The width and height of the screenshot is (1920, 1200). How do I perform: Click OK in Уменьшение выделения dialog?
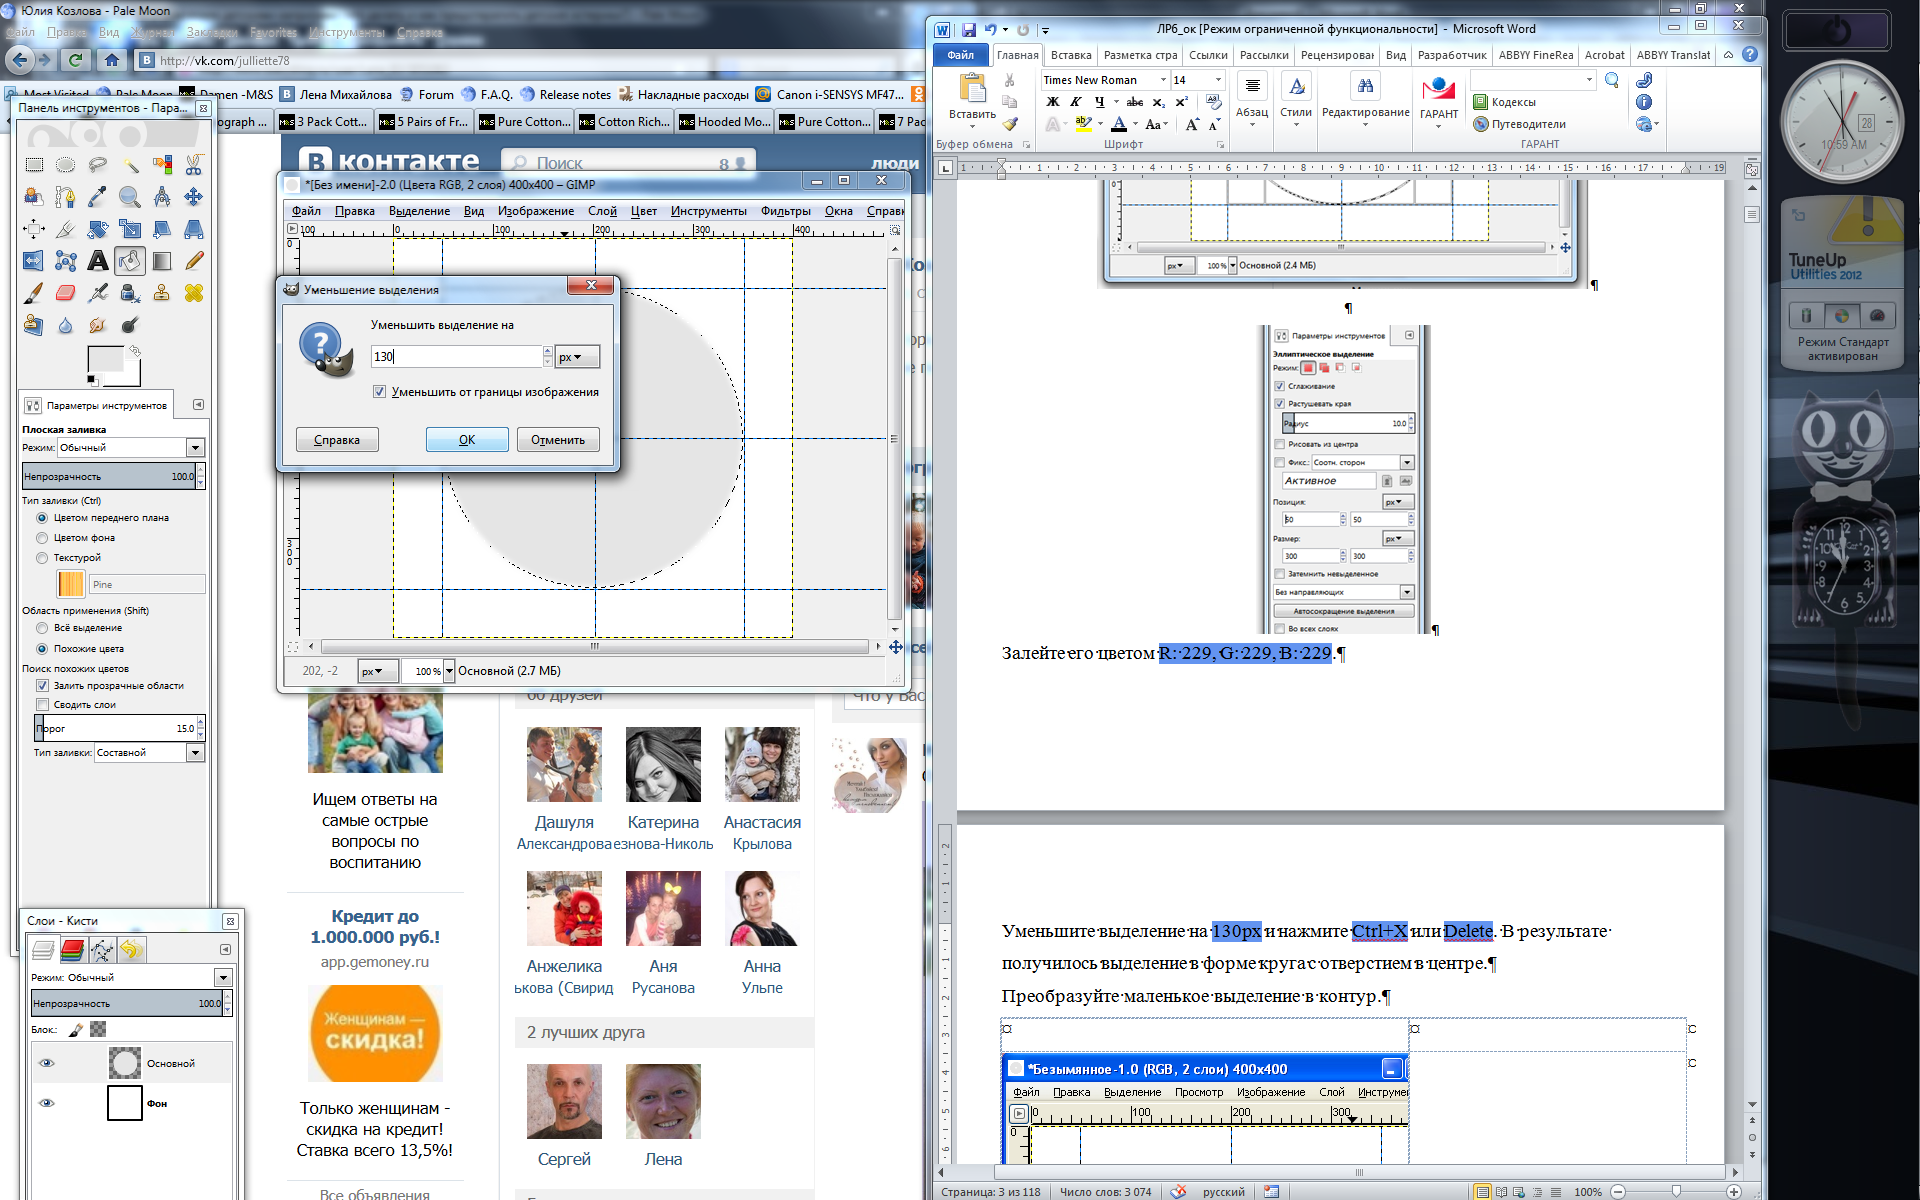467,440
